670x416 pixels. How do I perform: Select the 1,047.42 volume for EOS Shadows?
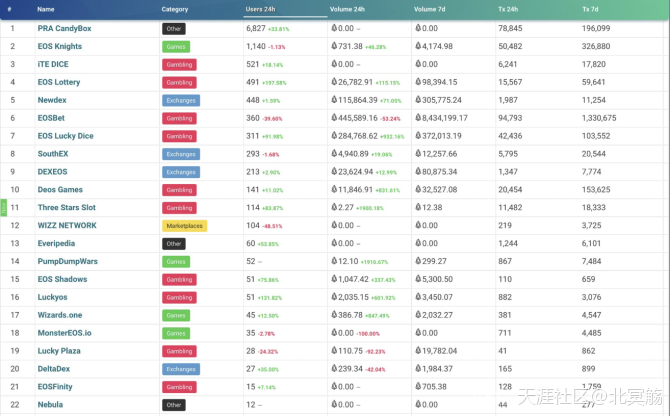coord(353,279)
